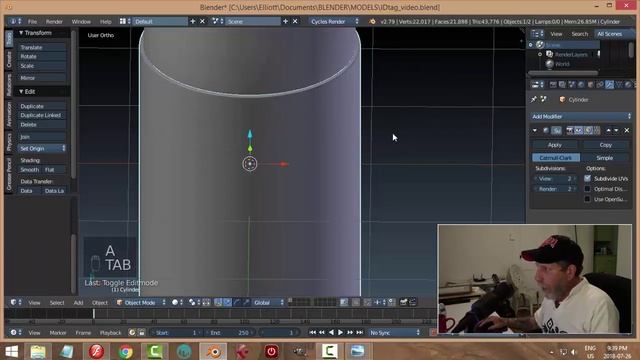
Task: Move modifier up in stack
Action: [x=609, y=130]
